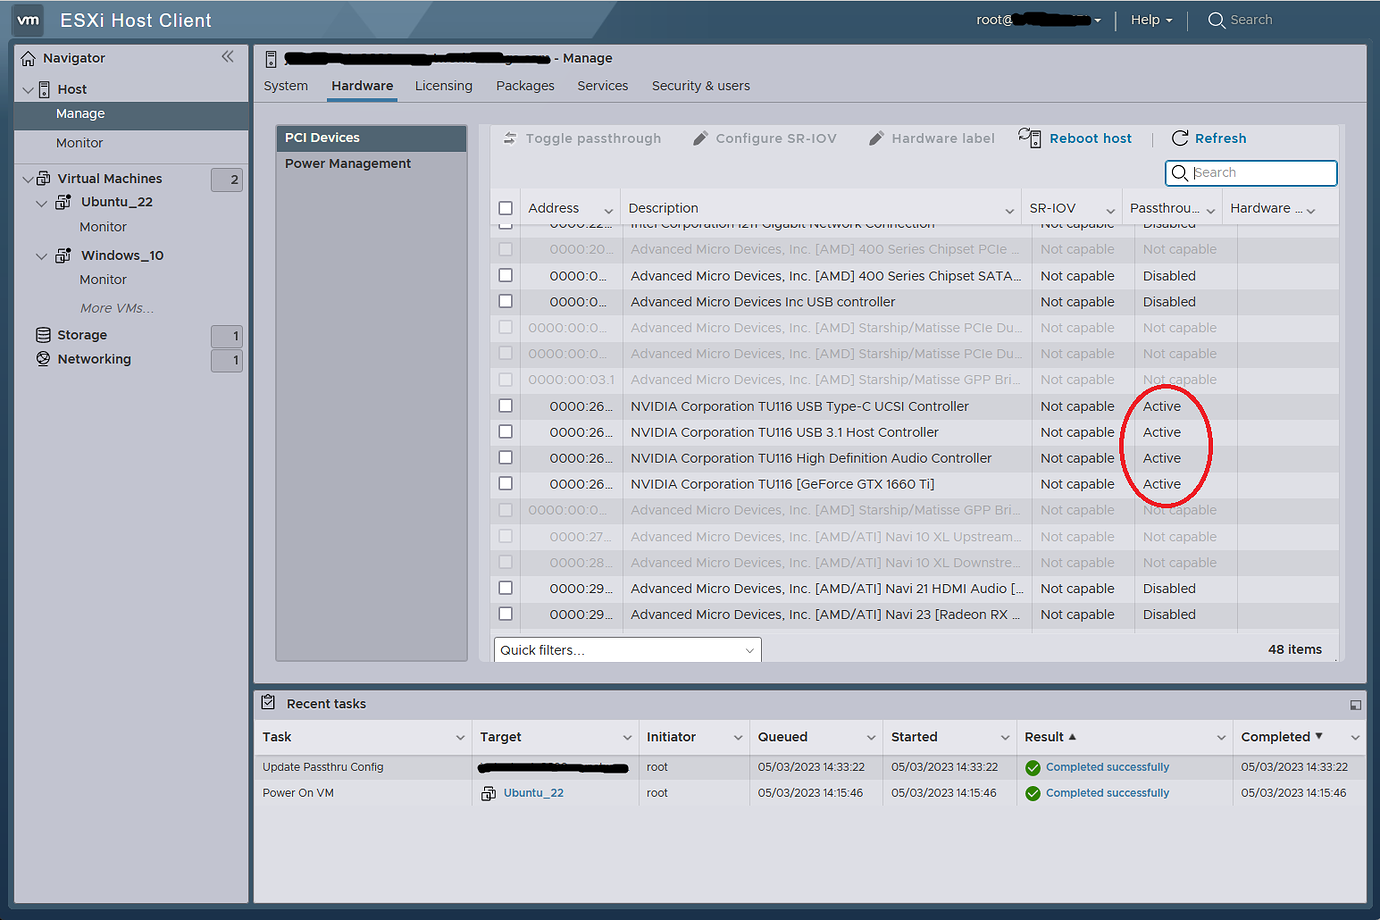Click the Reboot host icon
1380x920 pixels.
(1029, 137)
